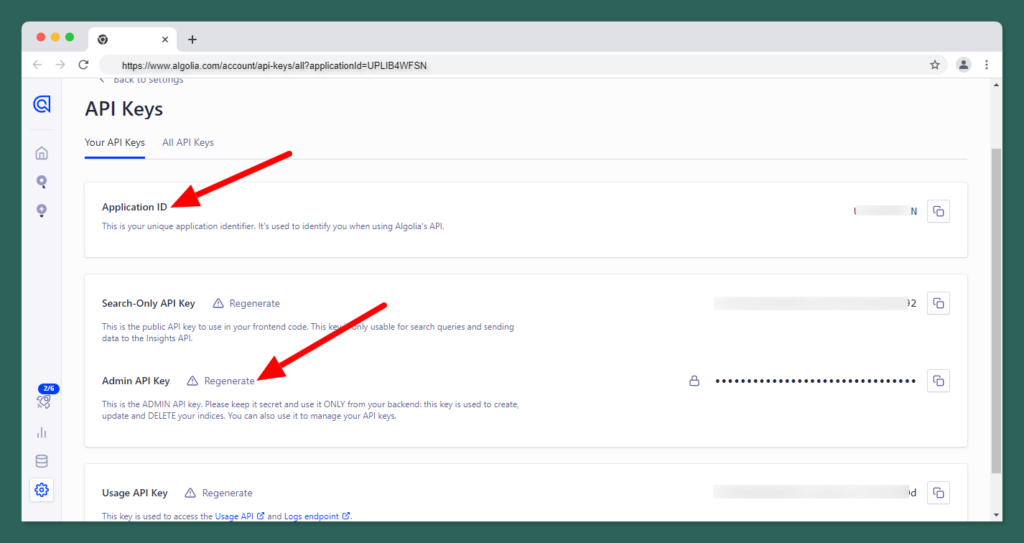Image resolution: width=1024 pixels, height=543 pixels.
Task: Open the database data sources icon
Action: click(42, 461)
